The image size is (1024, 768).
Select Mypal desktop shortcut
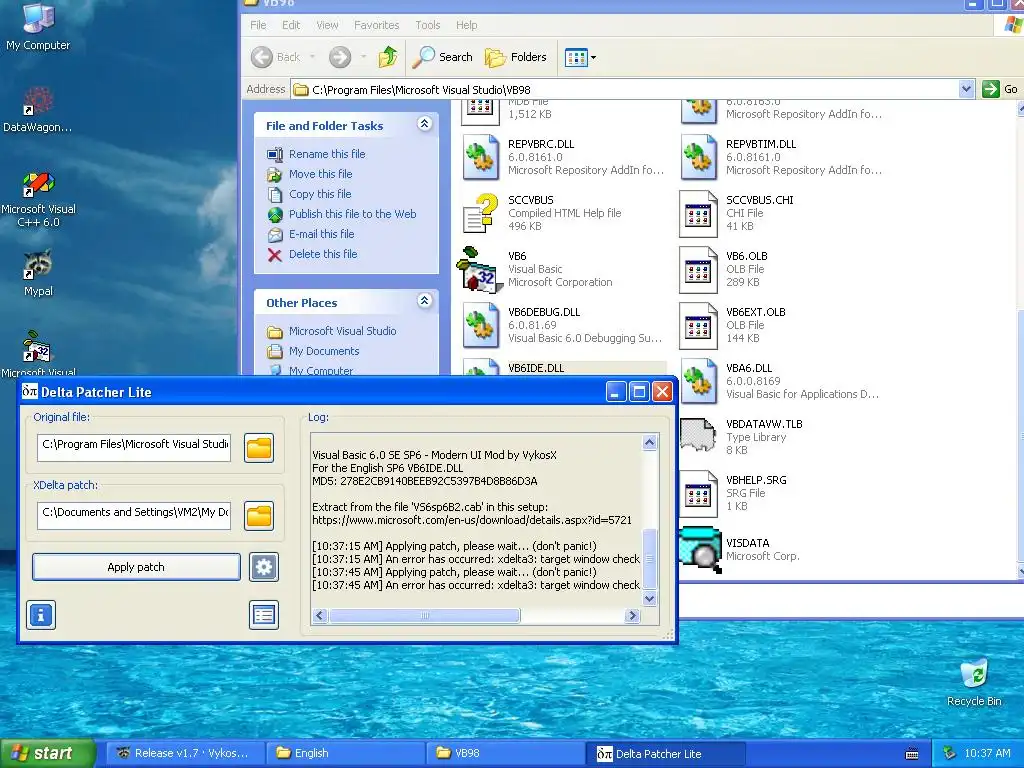(x=38, y=273)
